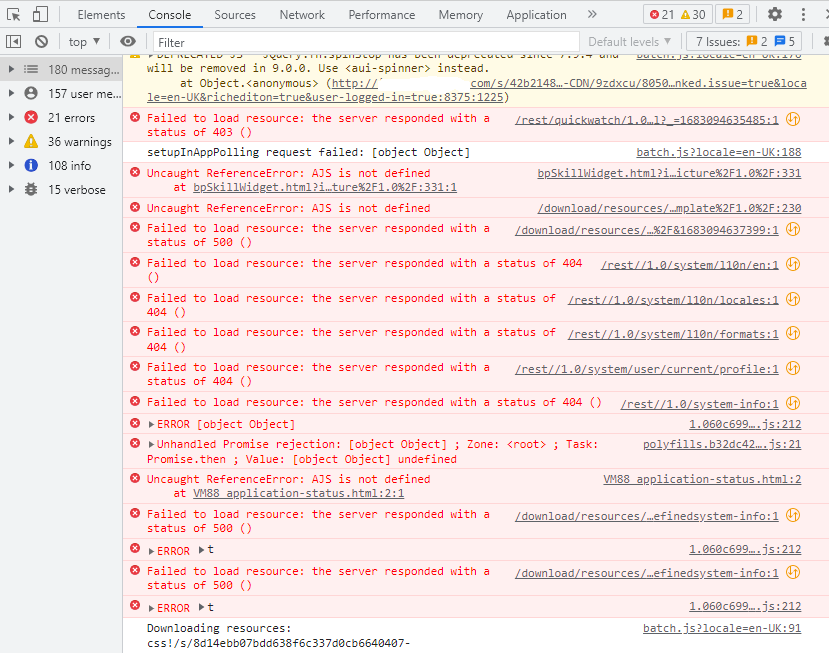Viewport: 829px width, 653px height.
Task: Open the Issues notification badge
Action: (734, 14)
